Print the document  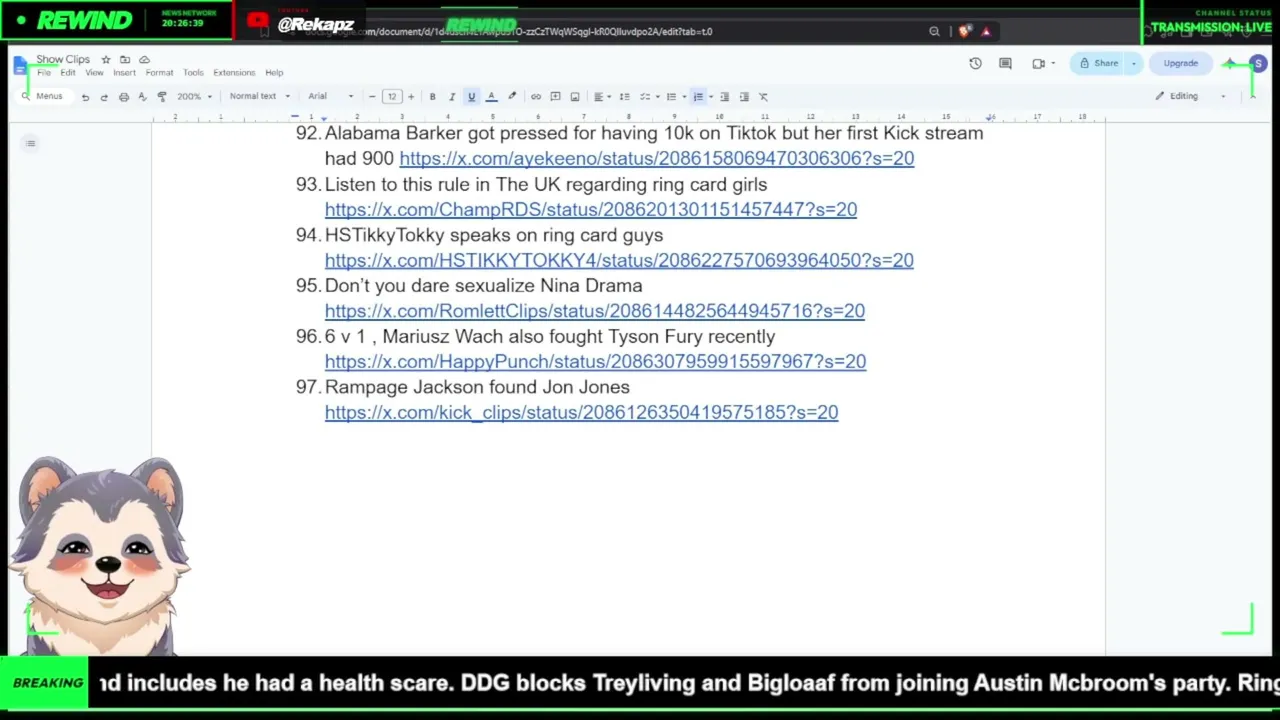(x=123, y=97)
